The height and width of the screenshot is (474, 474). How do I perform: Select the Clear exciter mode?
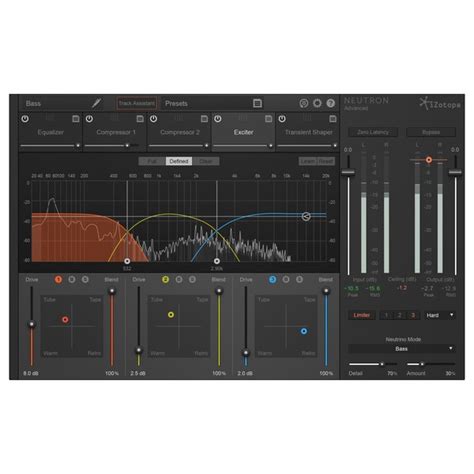coord(206,161)
